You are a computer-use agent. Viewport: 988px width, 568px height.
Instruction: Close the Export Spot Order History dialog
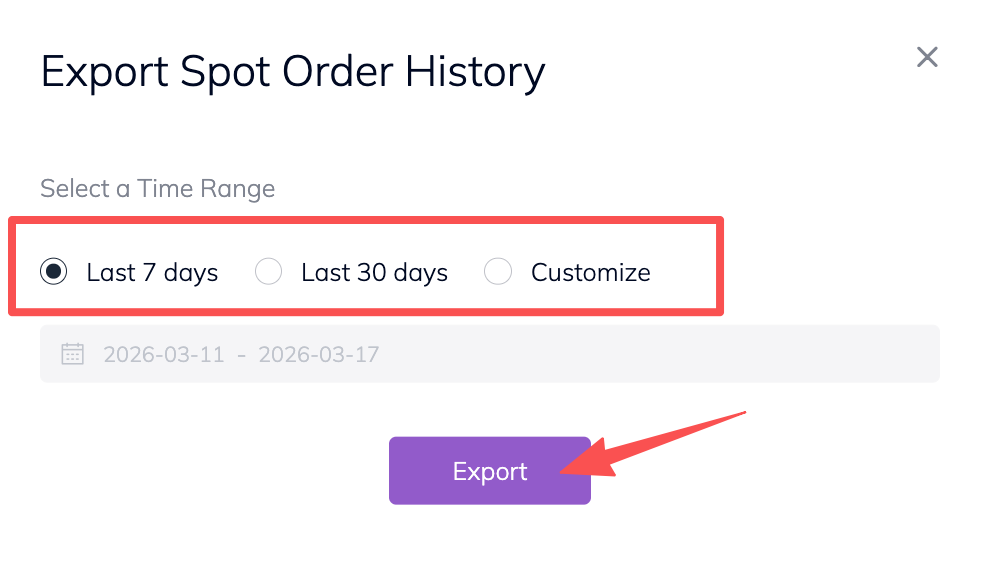click(927, 57)
